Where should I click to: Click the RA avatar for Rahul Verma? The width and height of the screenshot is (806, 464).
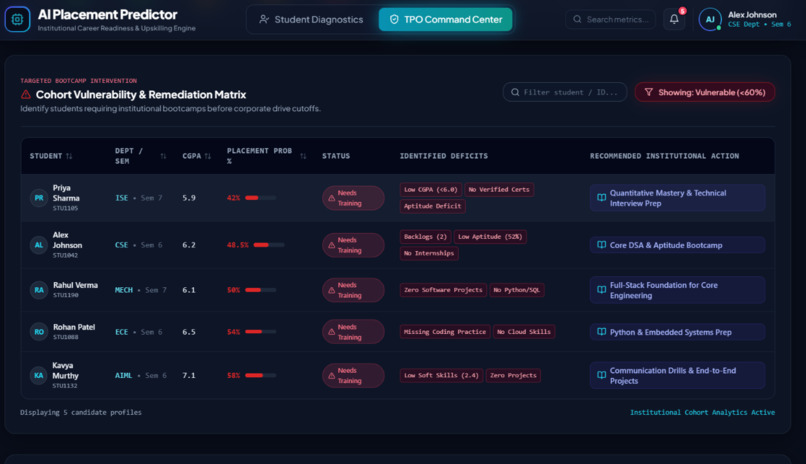coord(39,290)
